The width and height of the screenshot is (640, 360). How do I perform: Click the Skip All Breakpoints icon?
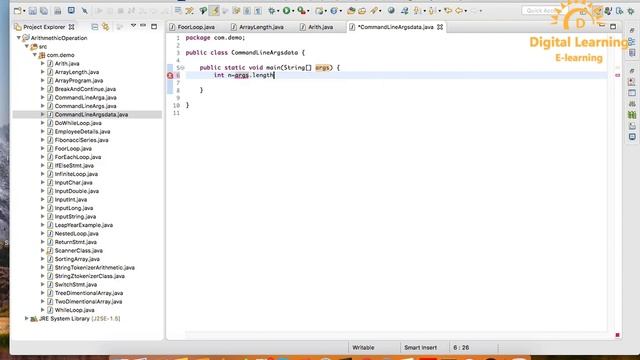click(x=84, y=11)
